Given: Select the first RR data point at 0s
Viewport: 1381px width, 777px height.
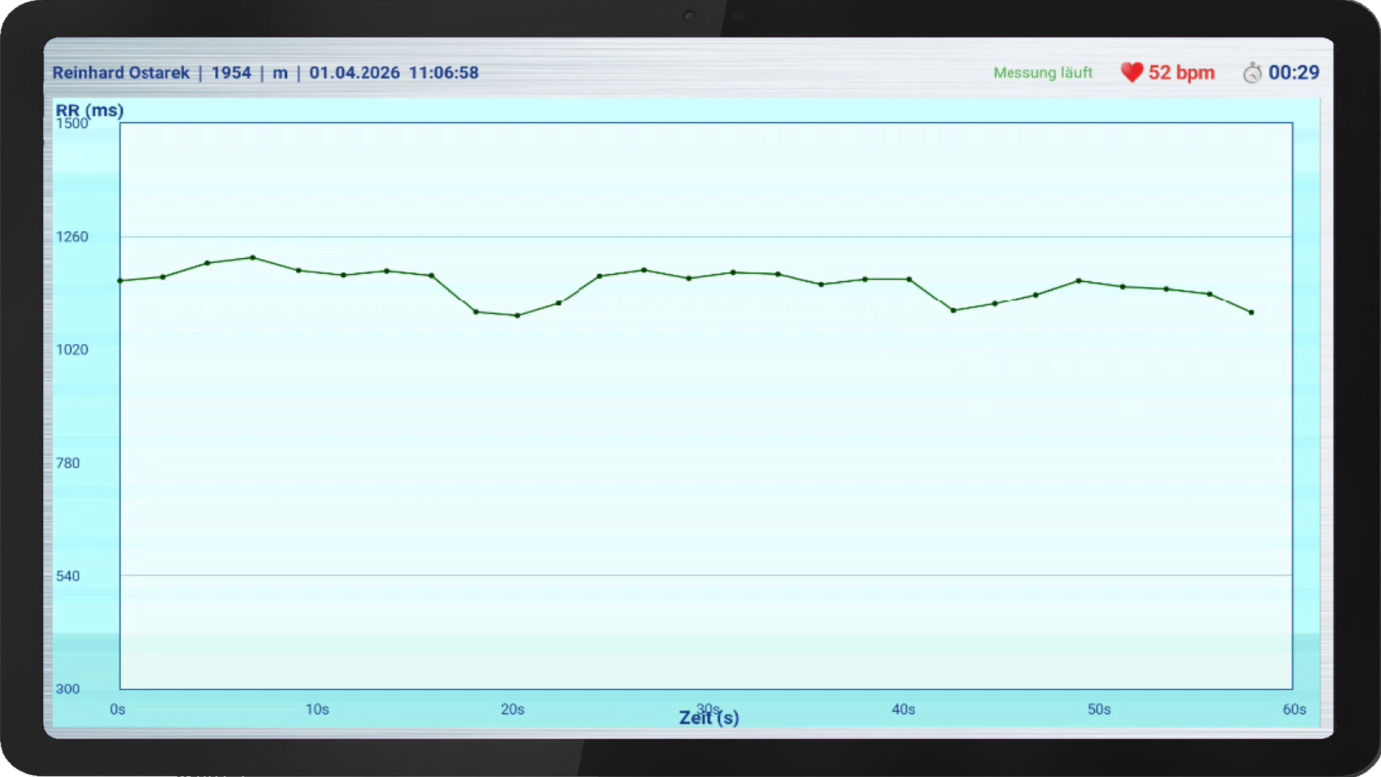Looking at the screenshot, I should 120,280.
